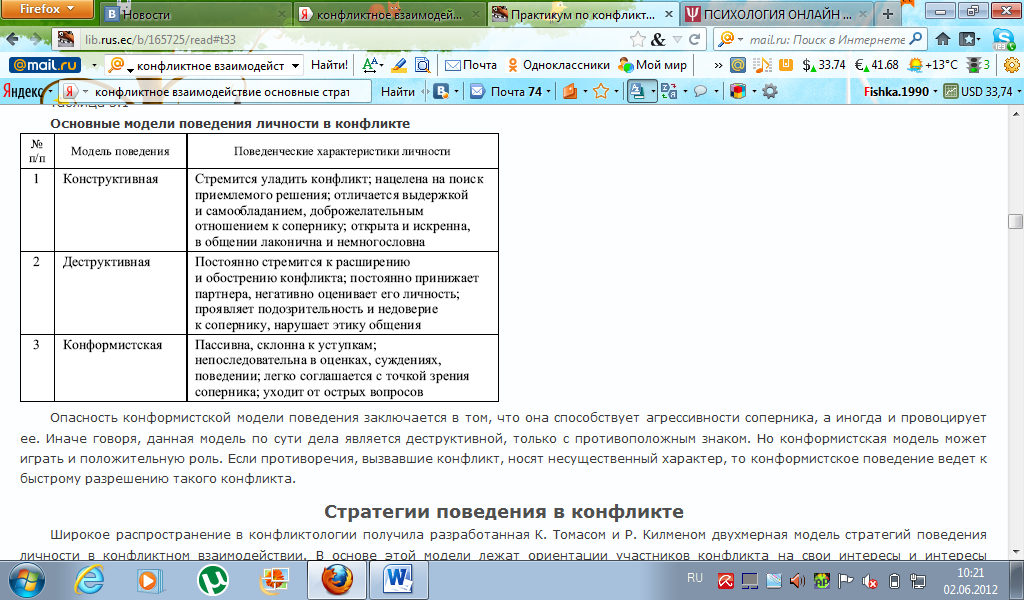
Task: Open Одноклассники from the toolbar
Action: pos(559,65)
